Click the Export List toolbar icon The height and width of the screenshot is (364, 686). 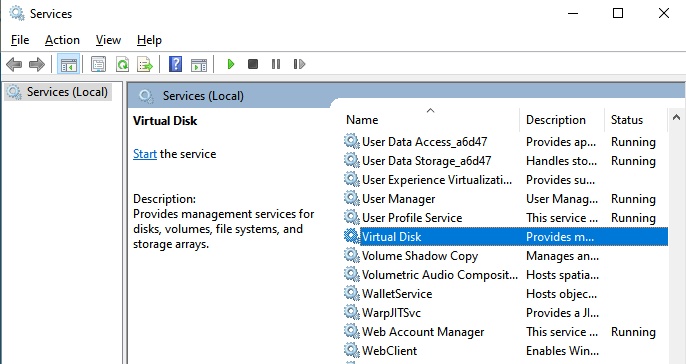(145, 65)
